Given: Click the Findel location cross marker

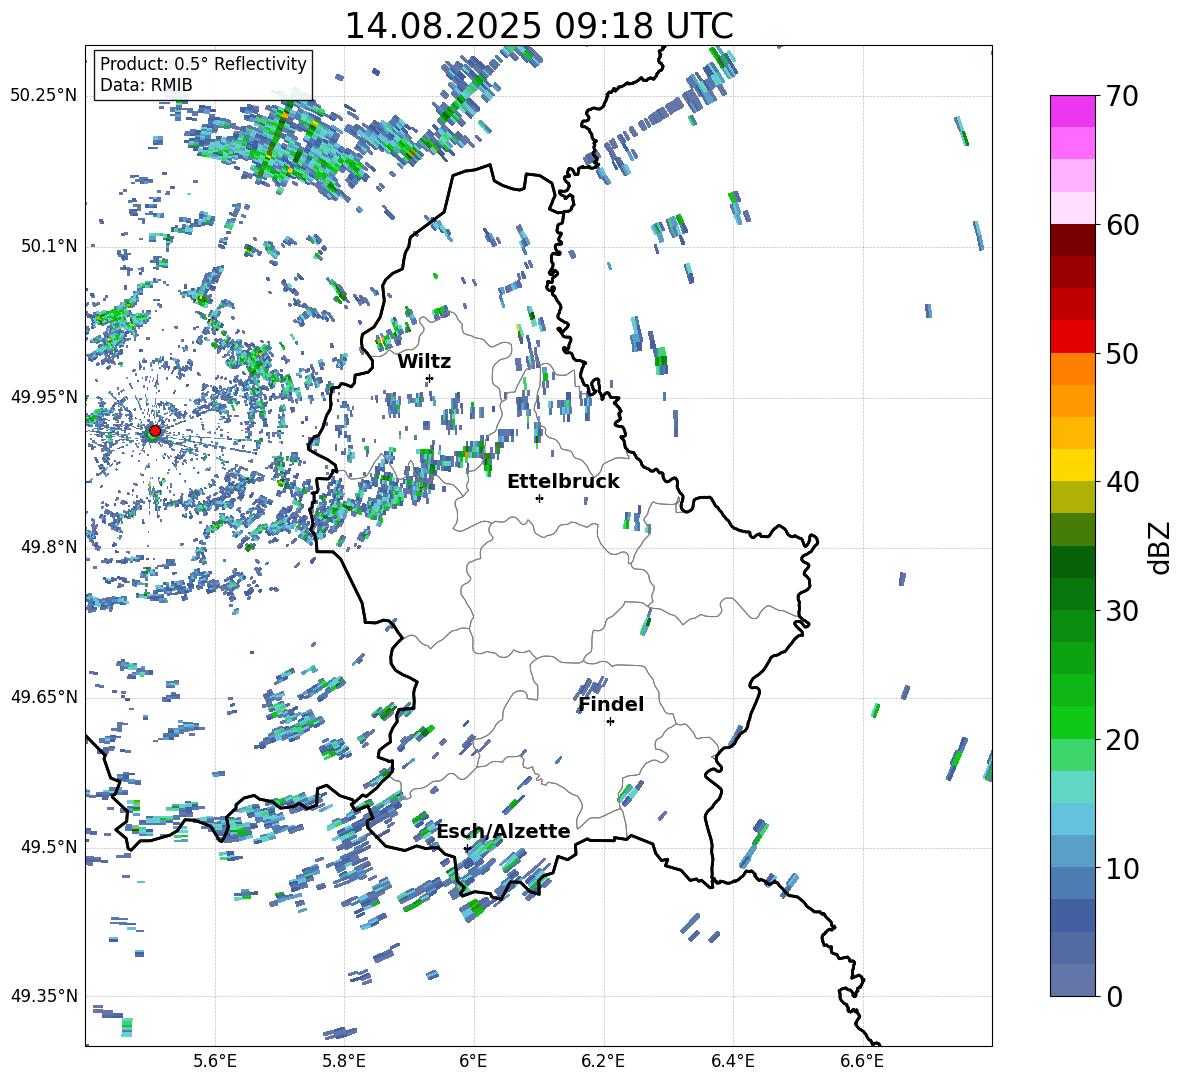Looking at the screenshot, I should coord(610,722).
